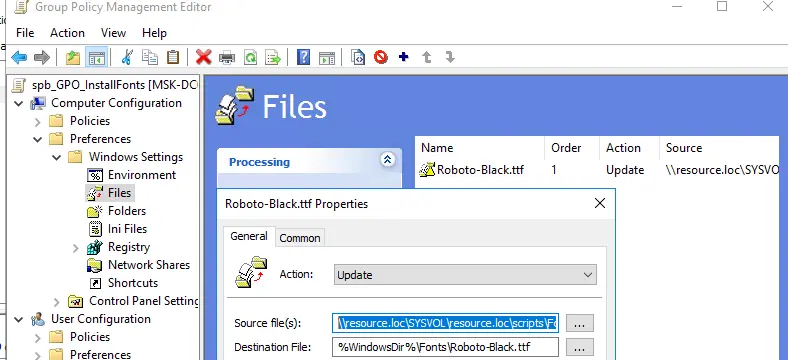
Task: Open Help using the question mark icon
Action: pos(304,57)
